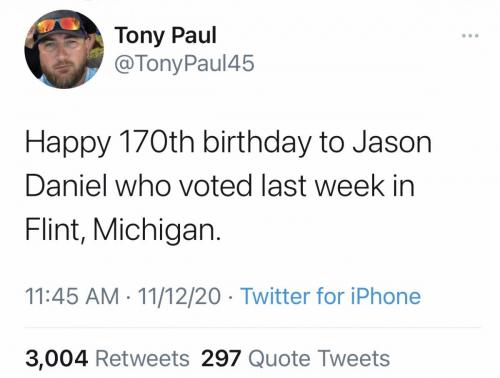Click the sunglasses in the profile avatar
The image size is (500, 378).
tap(59, 25)
